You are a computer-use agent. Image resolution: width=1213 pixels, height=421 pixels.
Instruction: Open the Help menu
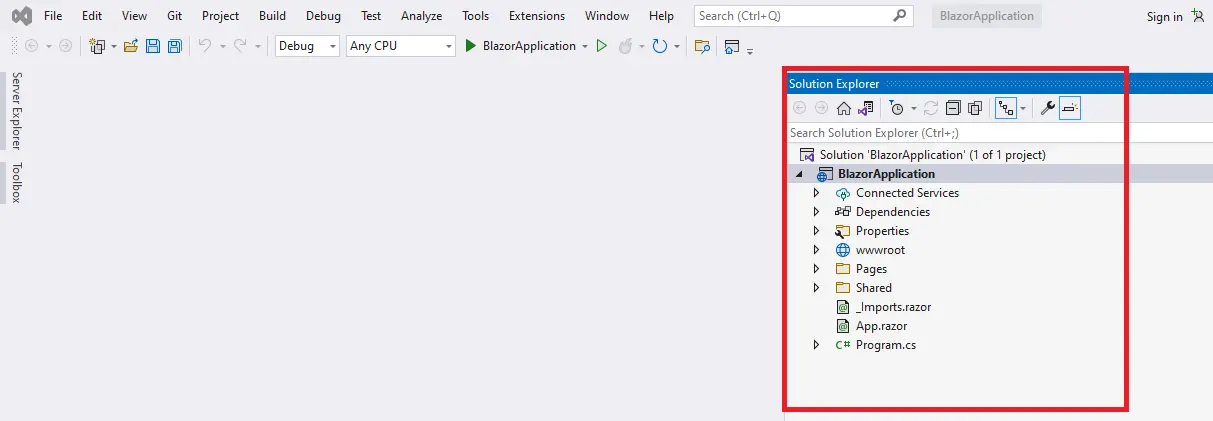tap(661, 16)
